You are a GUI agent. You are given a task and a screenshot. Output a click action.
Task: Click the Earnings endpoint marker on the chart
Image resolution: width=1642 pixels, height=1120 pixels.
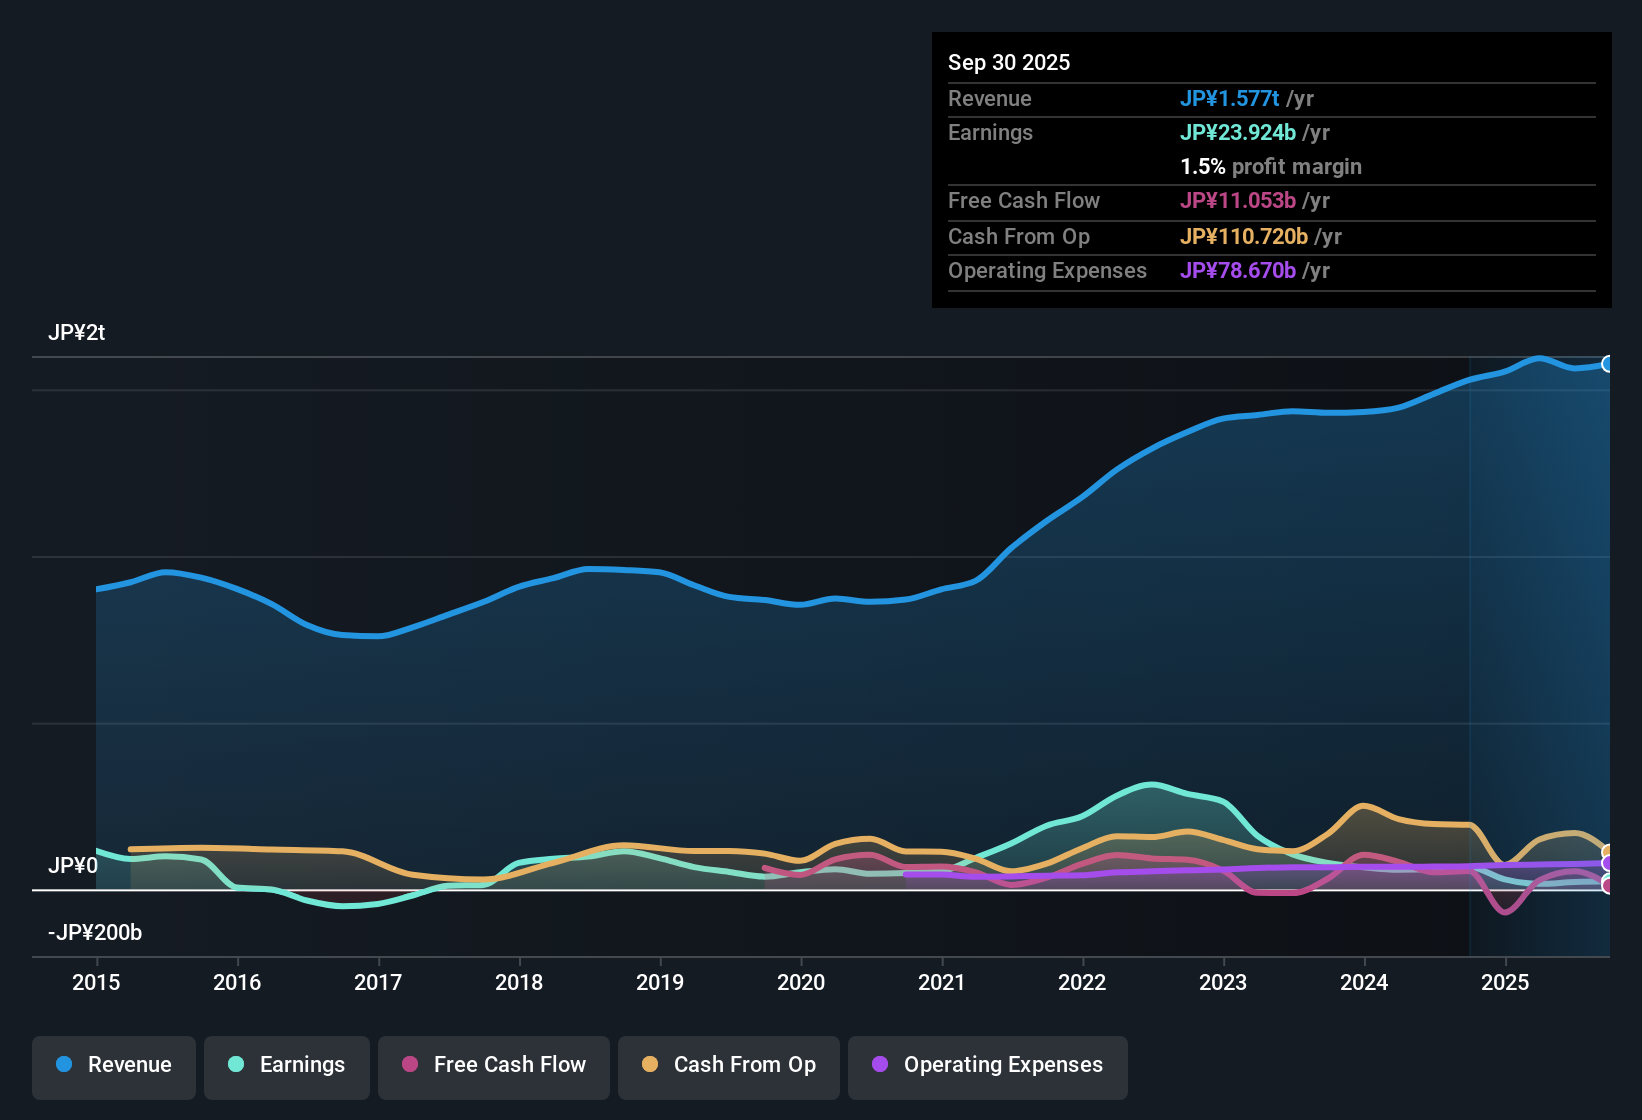(x=1607, y=876)
